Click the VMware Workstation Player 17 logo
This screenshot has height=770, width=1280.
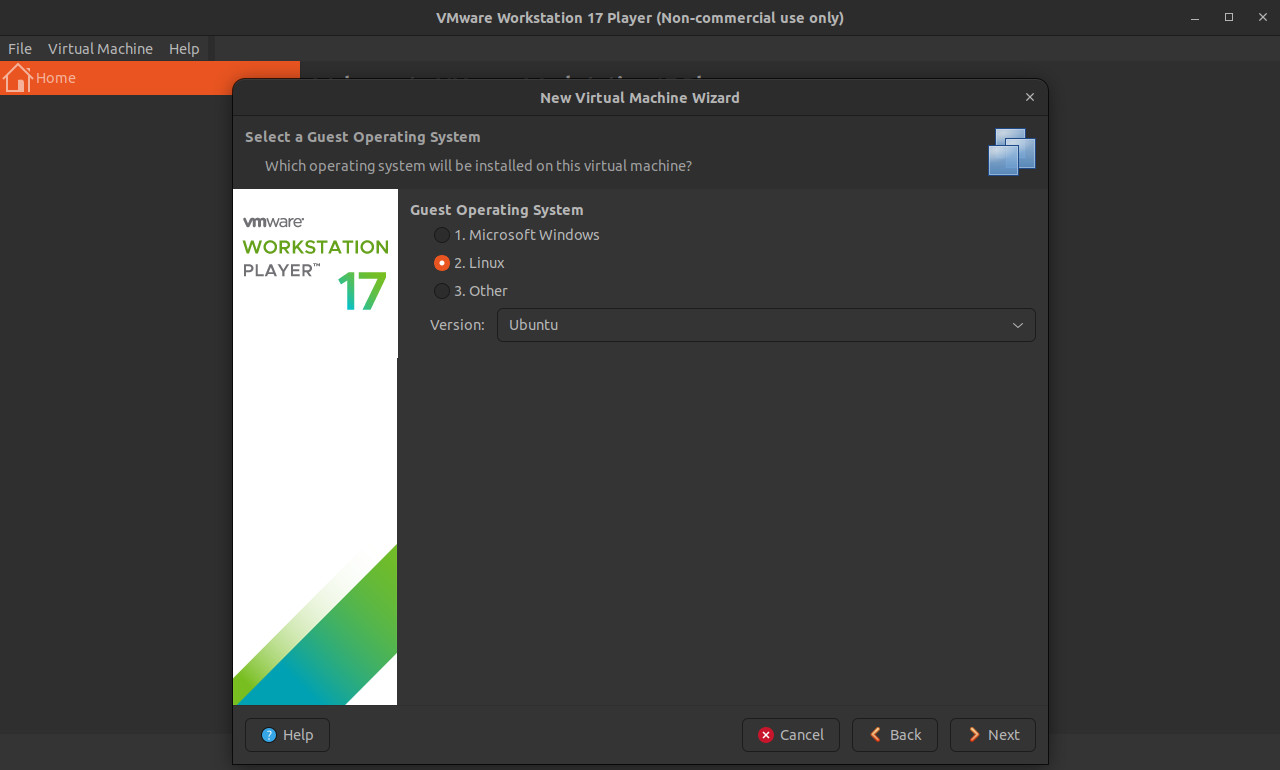(x=315, y=264)
